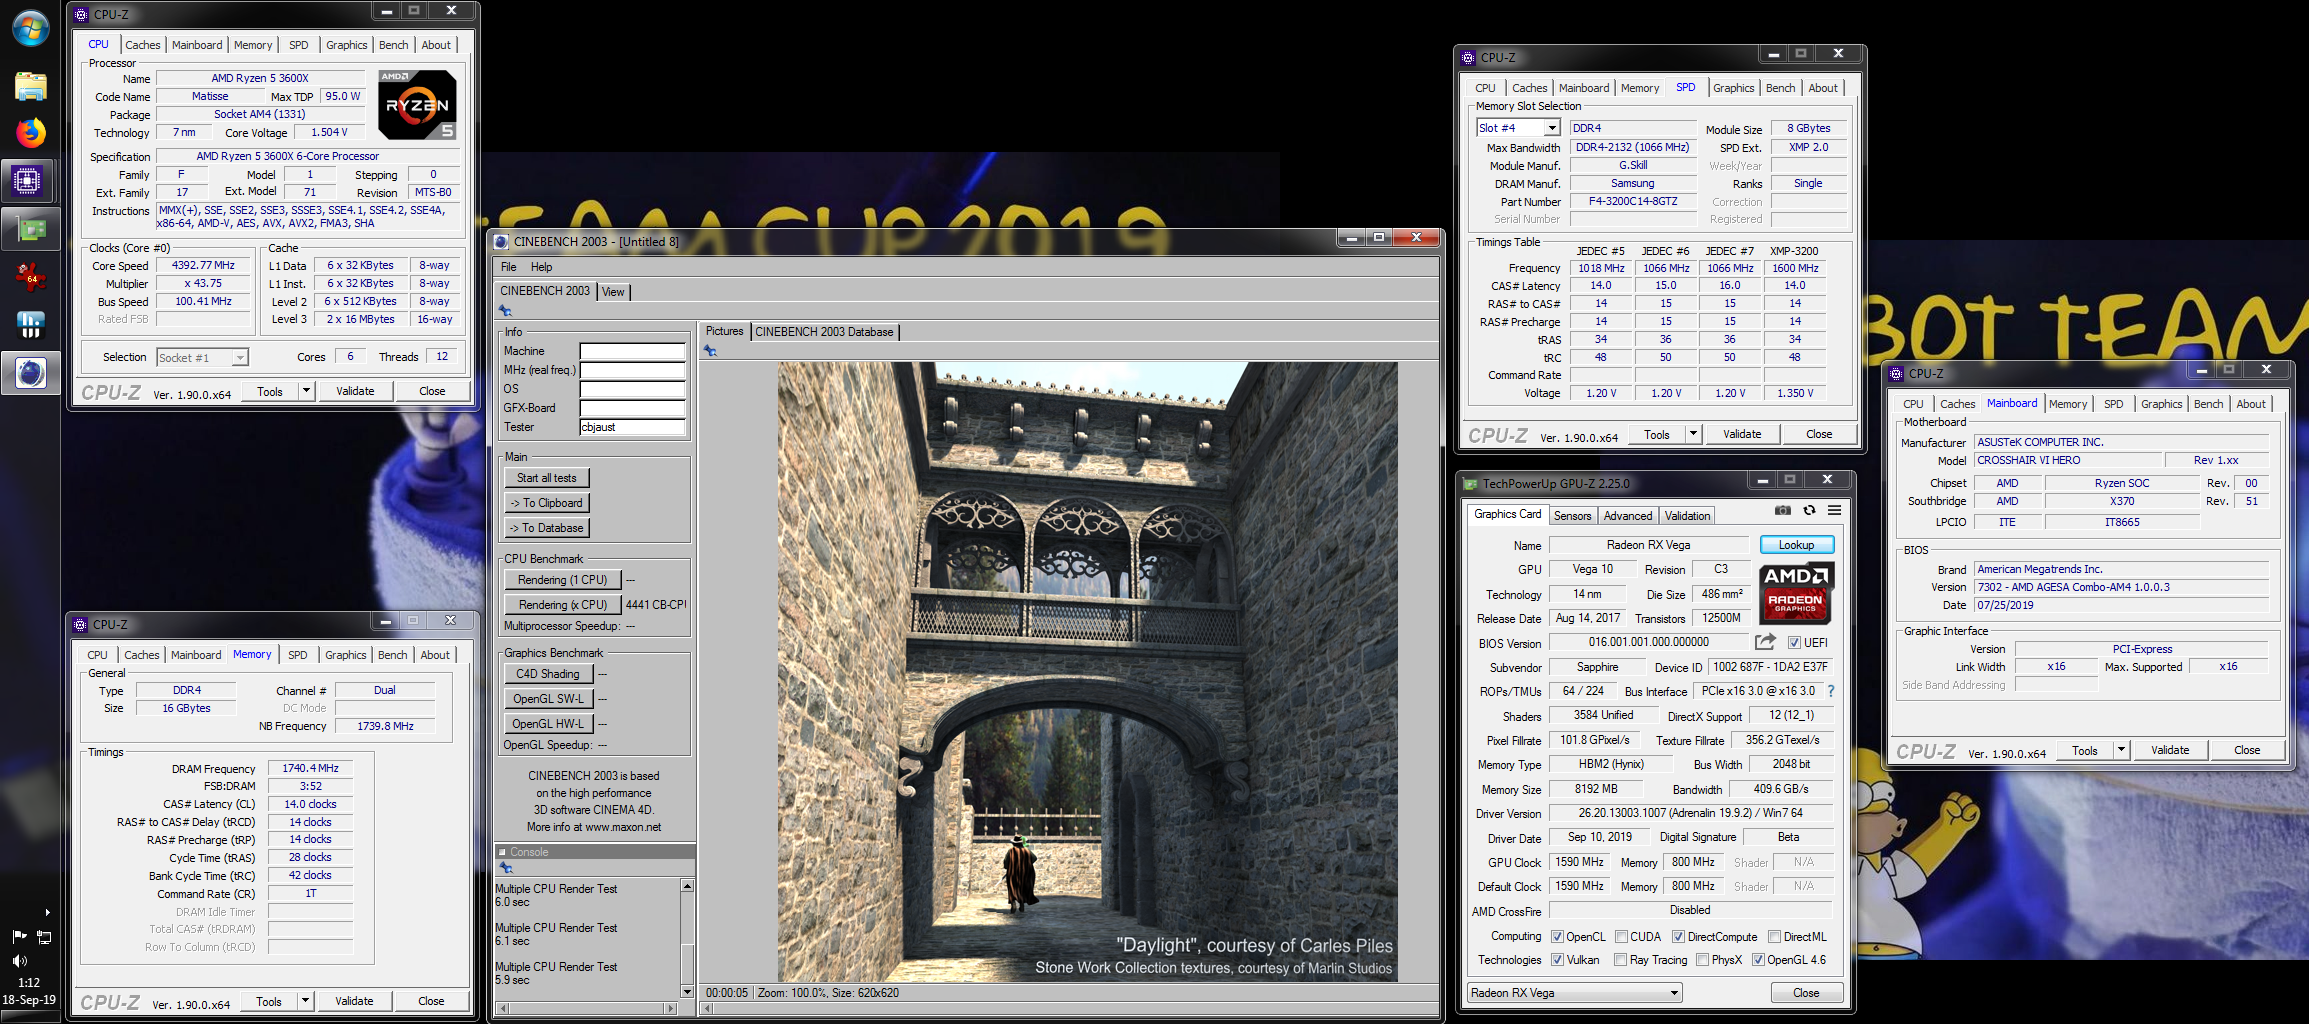Select the Cinebench sphere taskbar icon

pyautogui.click(x=30, y=373)
